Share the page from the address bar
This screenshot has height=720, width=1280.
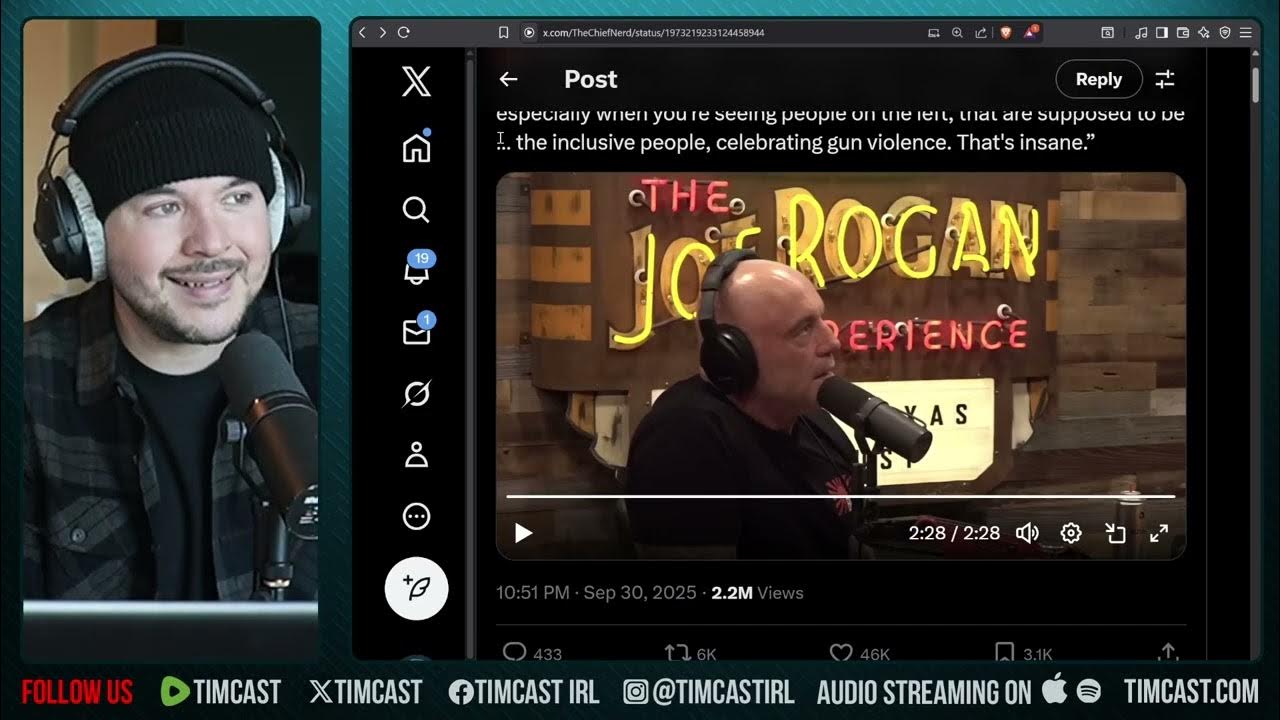(x=981, y=33)
